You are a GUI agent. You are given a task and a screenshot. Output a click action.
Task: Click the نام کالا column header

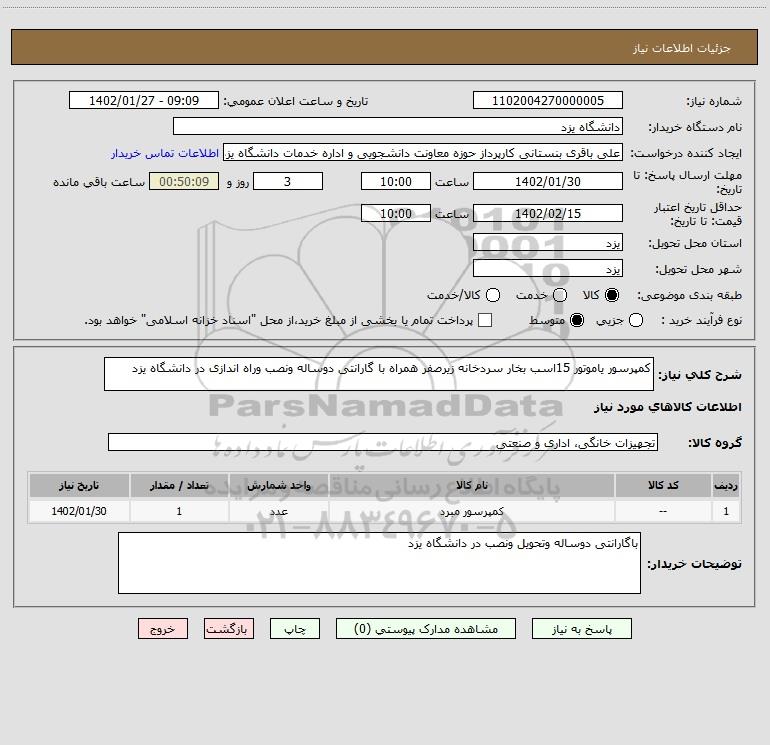tap(471, 485)
